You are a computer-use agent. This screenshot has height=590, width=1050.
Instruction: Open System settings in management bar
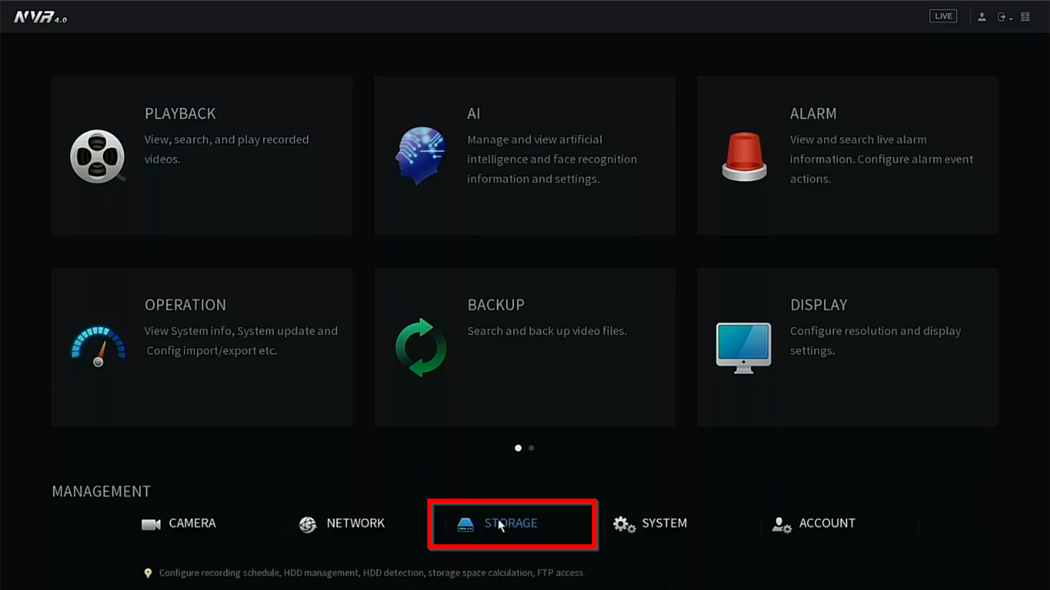(650, 524)
